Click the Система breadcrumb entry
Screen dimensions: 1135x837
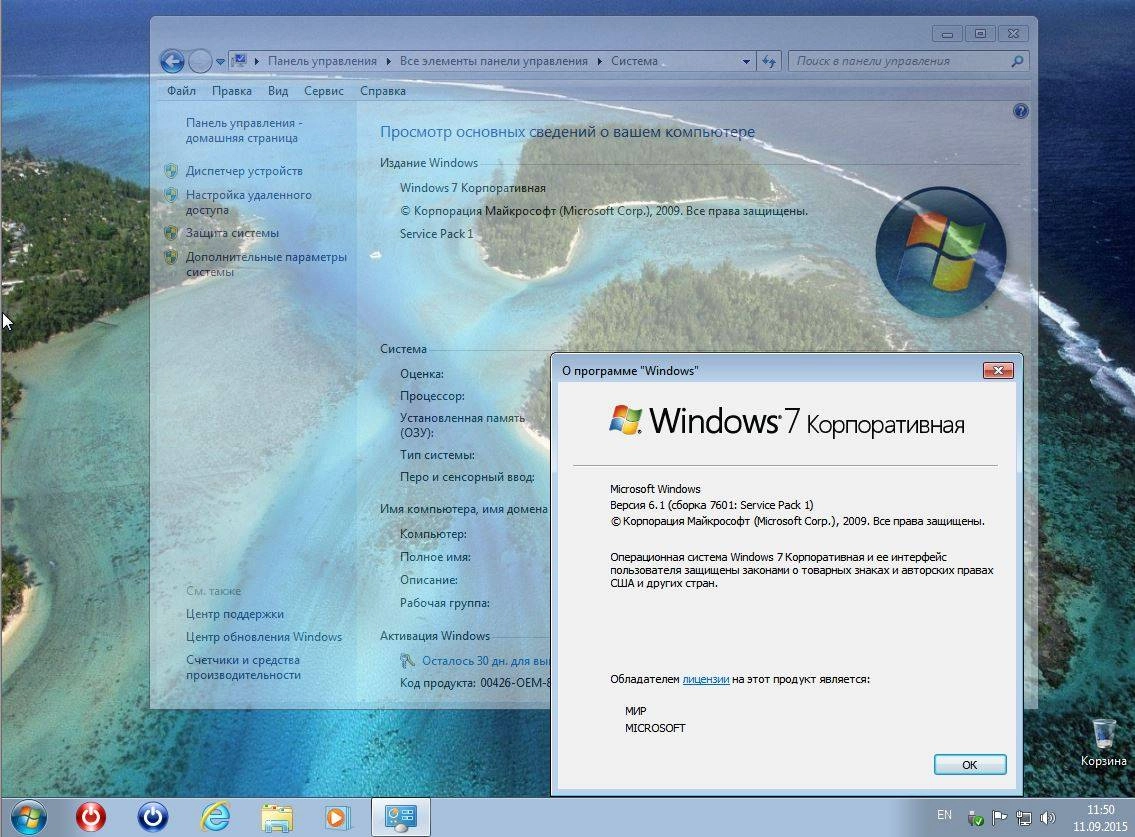(634, 62)
